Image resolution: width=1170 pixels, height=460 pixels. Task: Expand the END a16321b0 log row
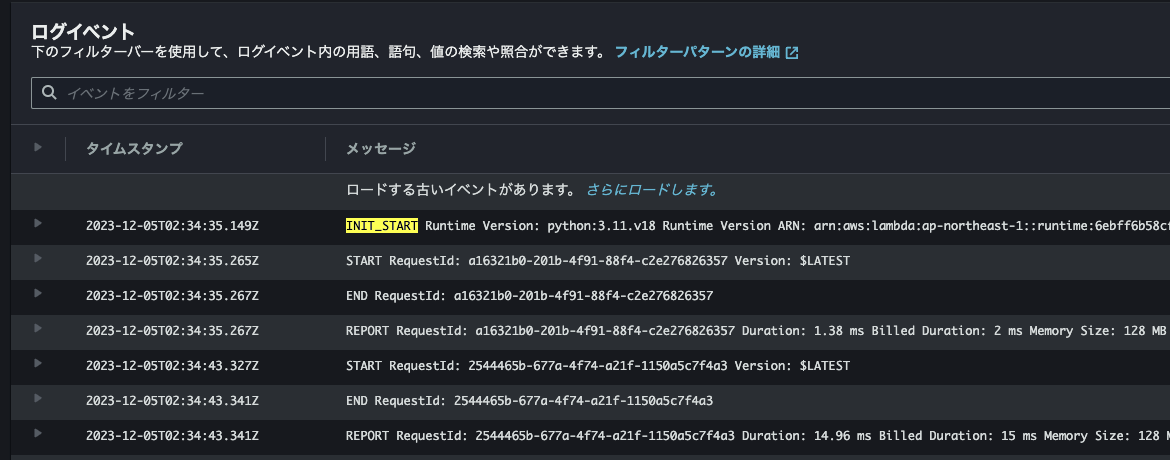click(x=38, y=293)
